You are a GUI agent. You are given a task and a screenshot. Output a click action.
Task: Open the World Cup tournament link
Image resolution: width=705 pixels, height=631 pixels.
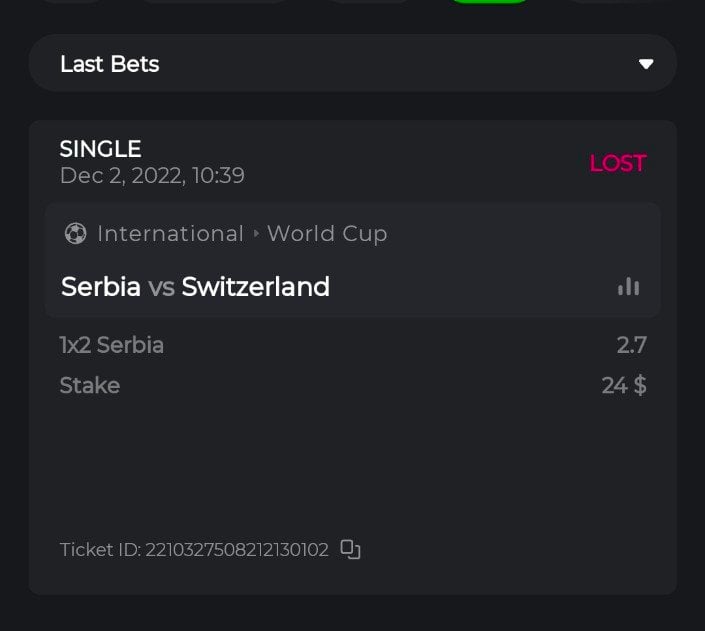(x=327, y=234)
